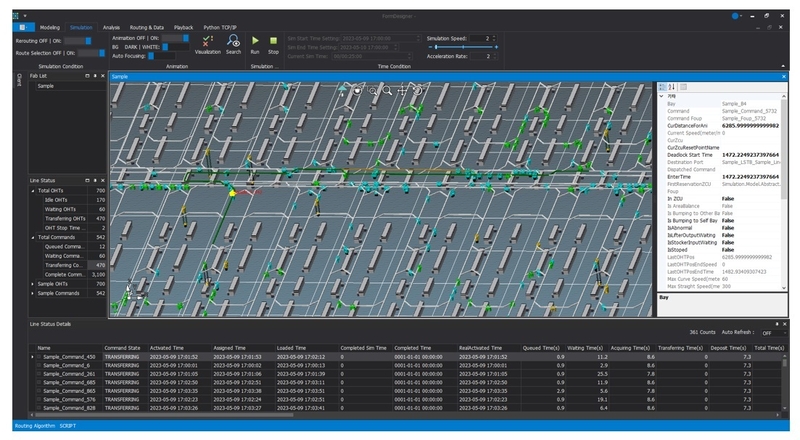
Task: Tick checkbox for Sample_Command_450 row
Action: click(x=39, y=357)
